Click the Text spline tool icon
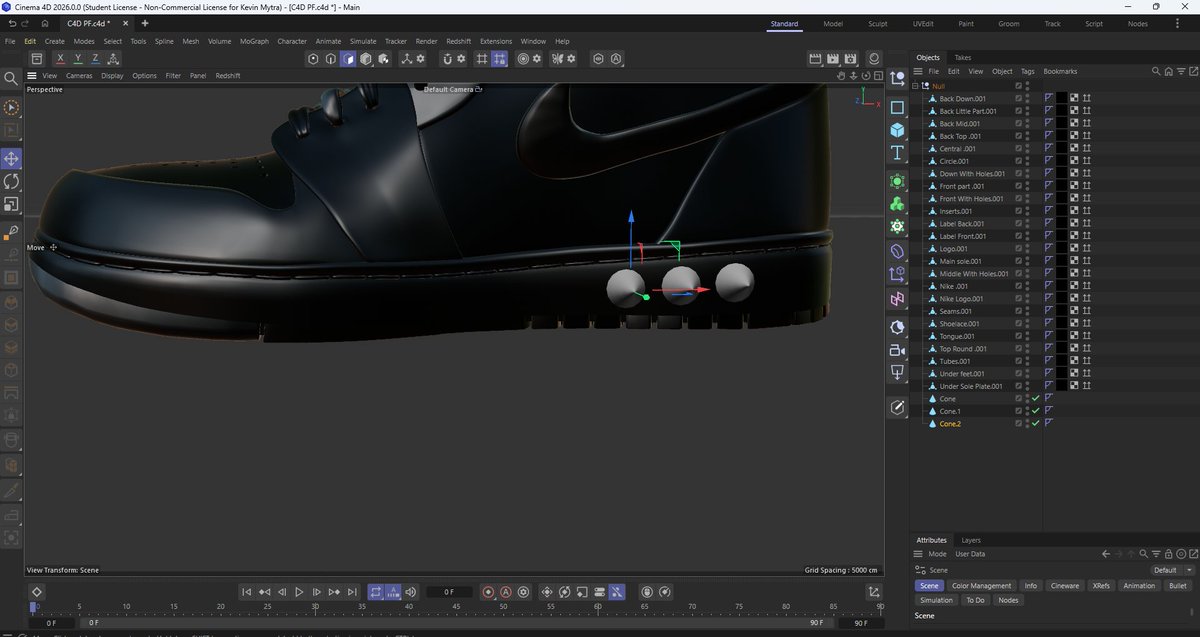 click(x=897, y=153)
